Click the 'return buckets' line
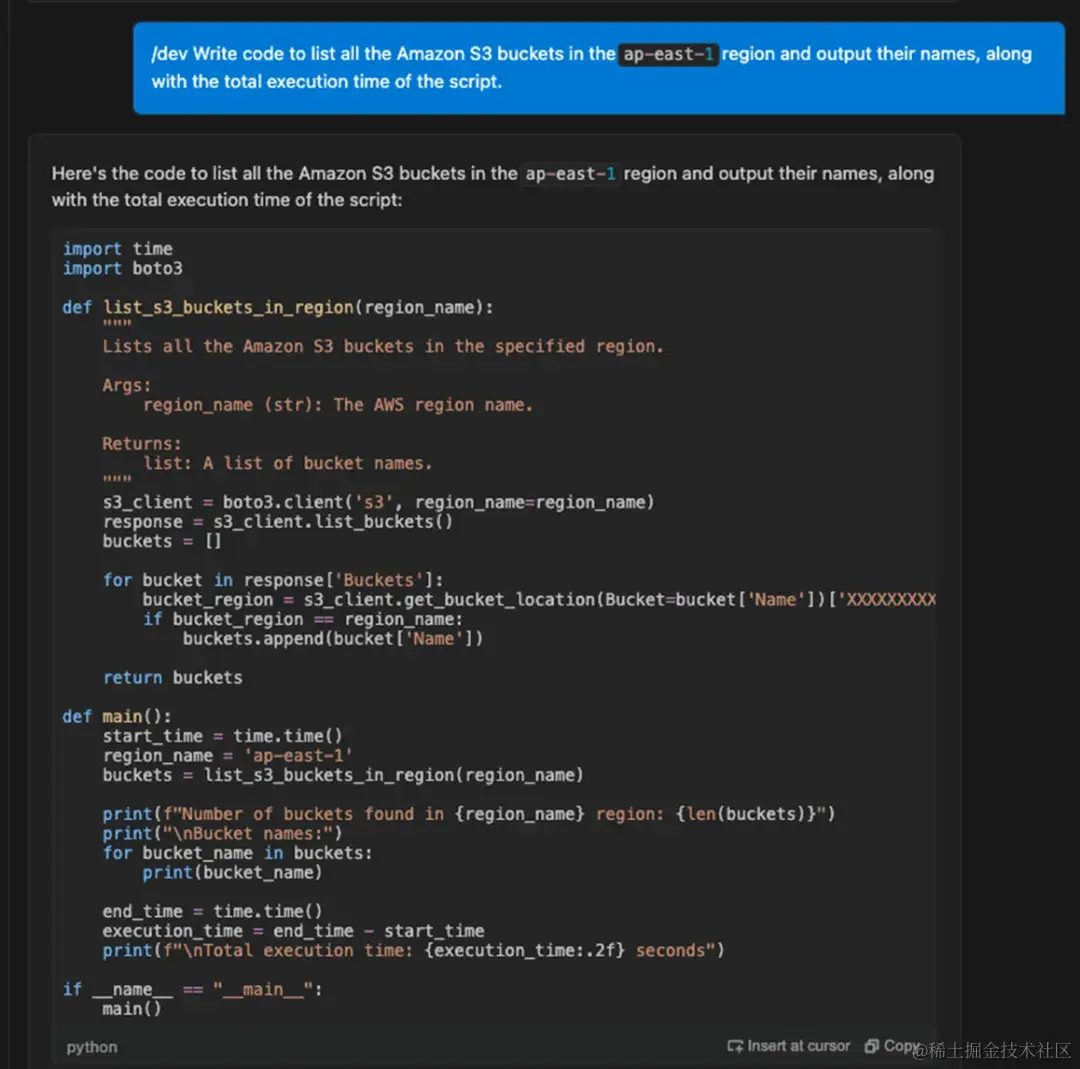Screen dimensions: 1080x1069 (172, 678)
